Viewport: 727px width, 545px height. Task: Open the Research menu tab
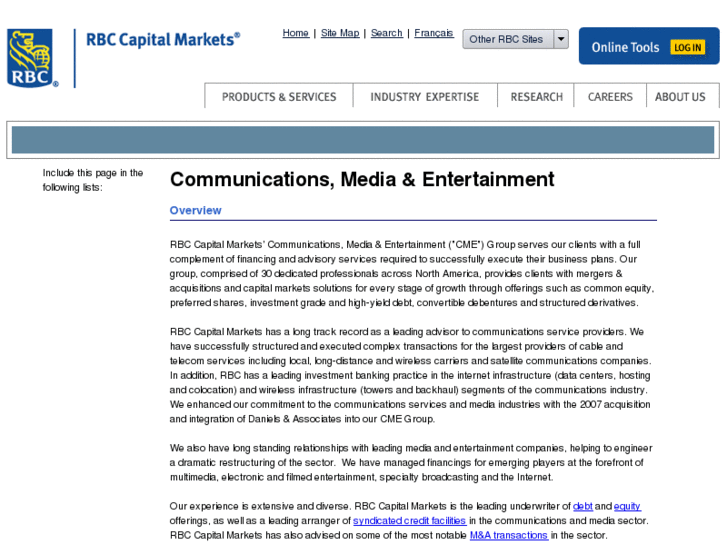pyautogui.click(x=536, y=96)
